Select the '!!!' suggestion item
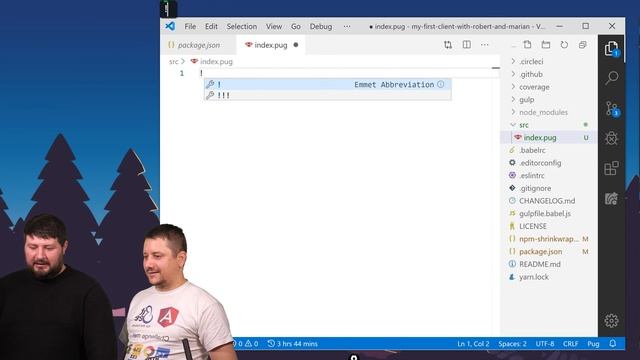 click(x=328, y=95)
